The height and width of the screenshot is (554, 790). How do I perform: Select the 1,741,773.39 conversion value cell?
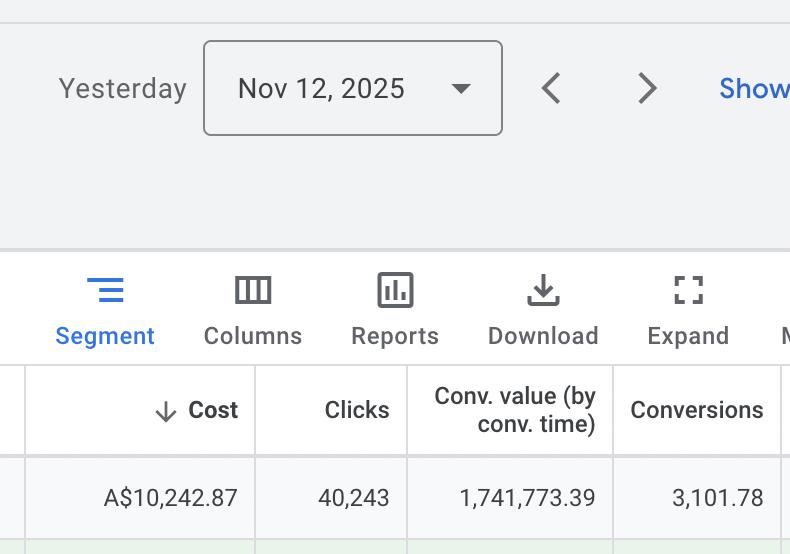[510, 498]
